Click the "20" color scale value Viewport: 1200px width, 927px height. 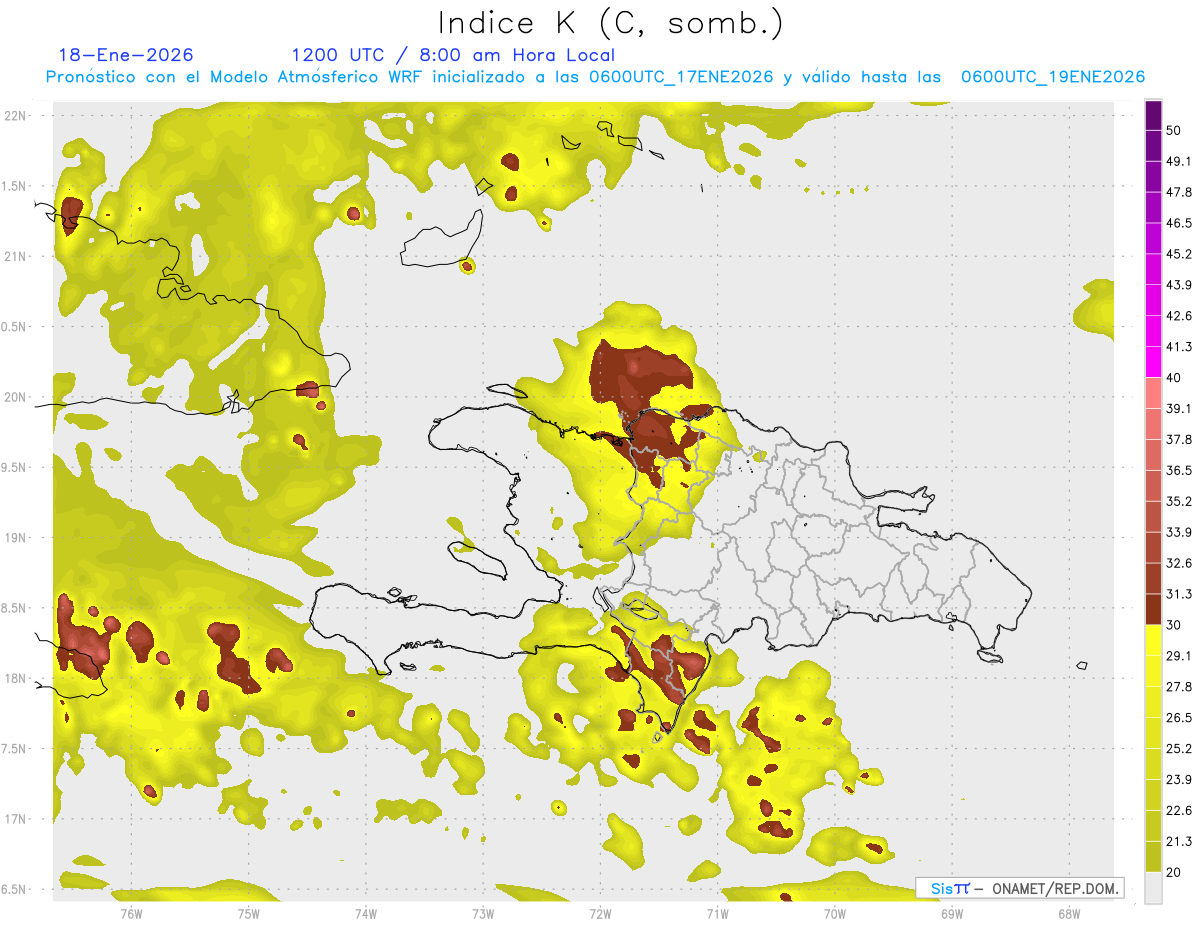tap(1174, 873)
